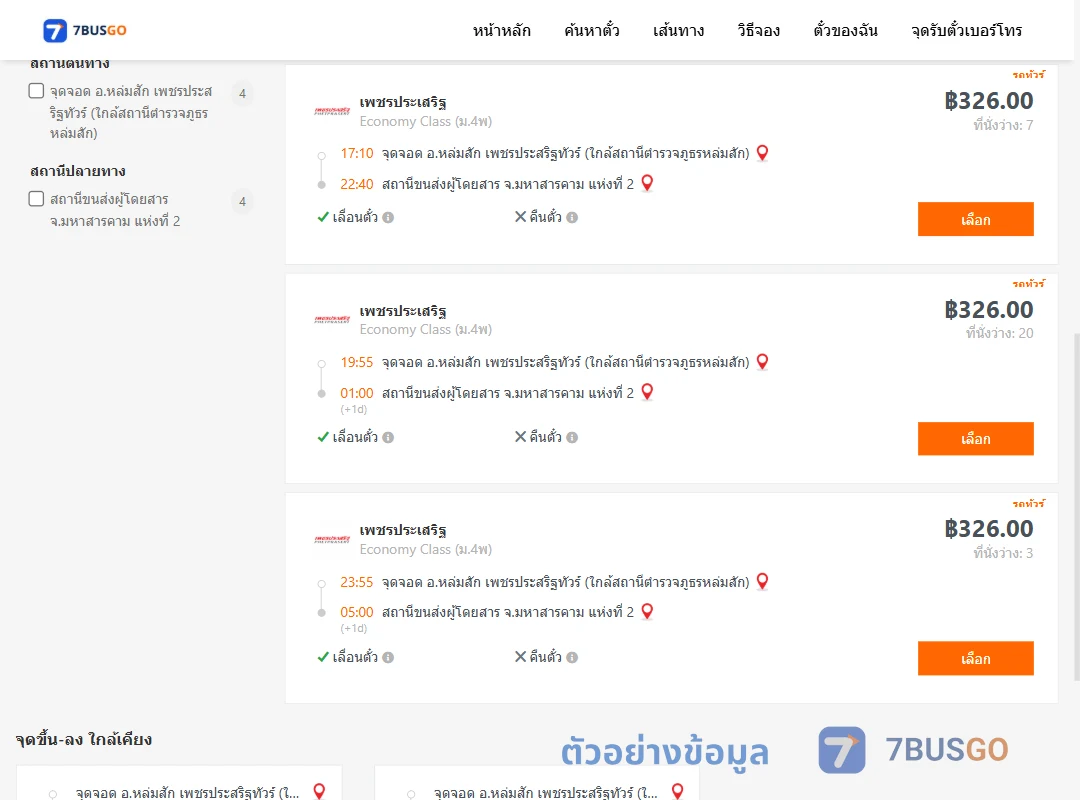This screenshot has width=1080, height=800.
Task: Click operator logo of the 17:10 trip
Action: 332,111
